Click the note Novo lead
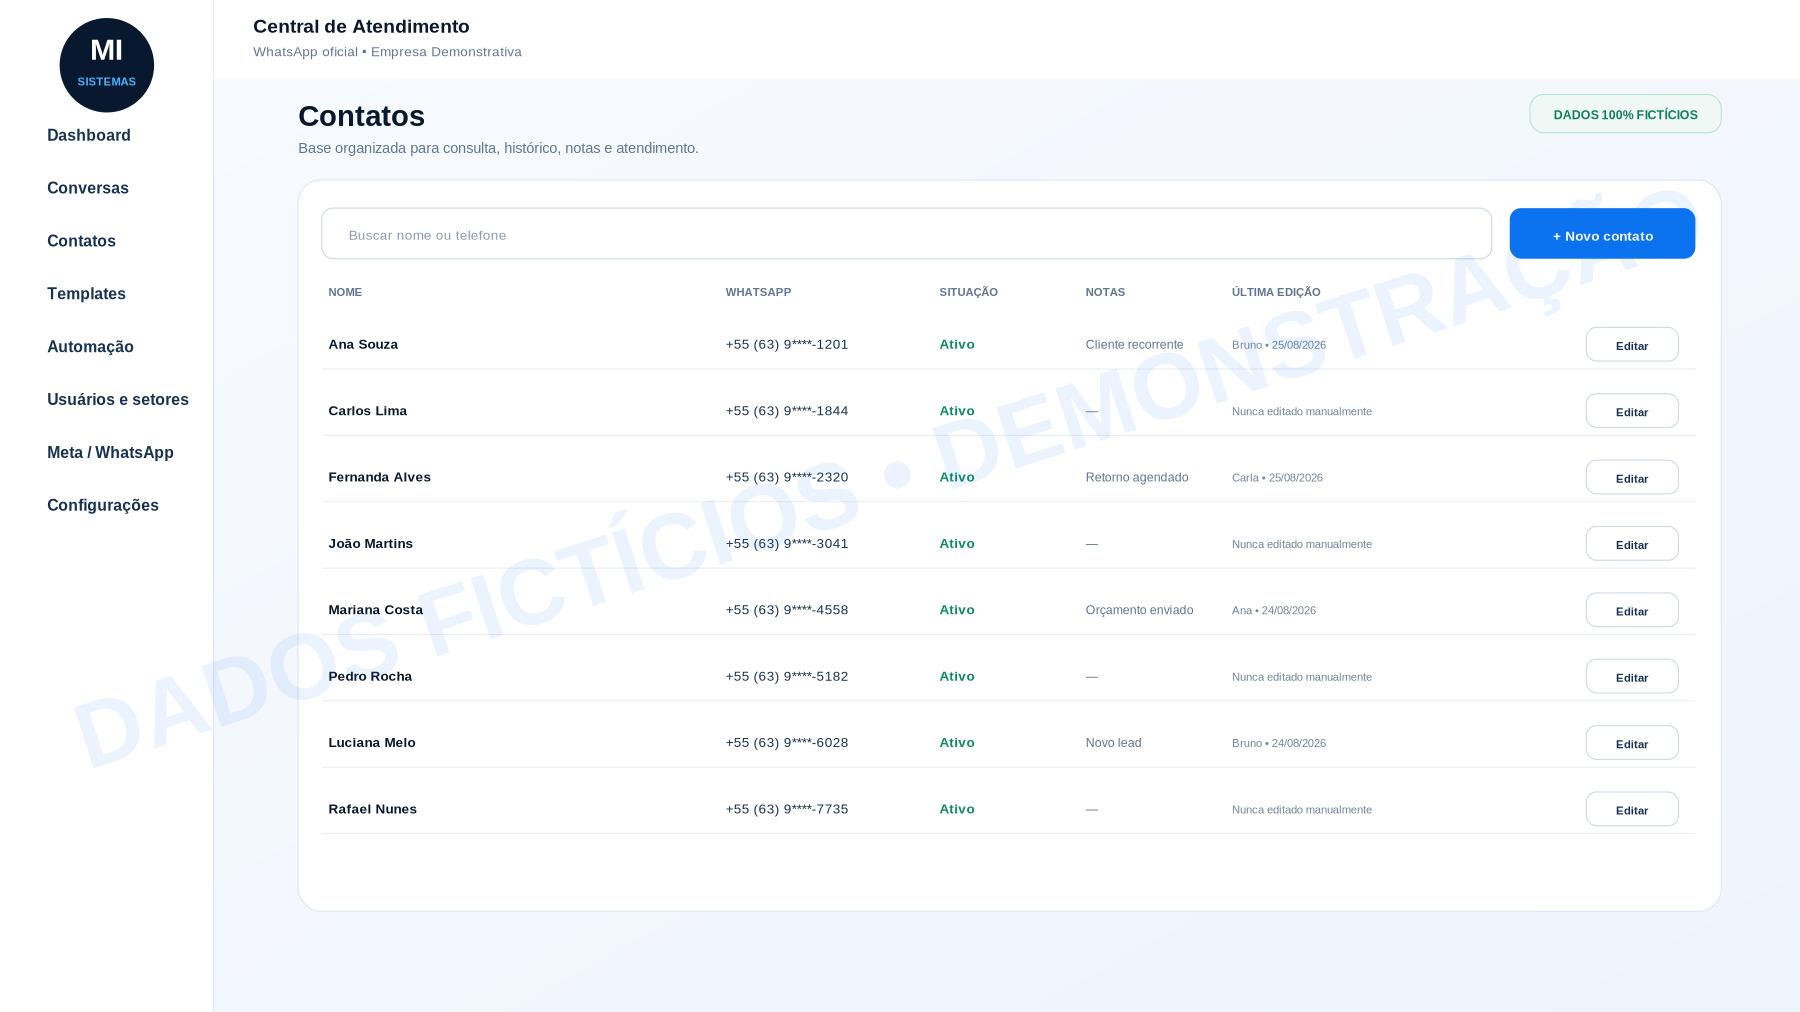This screenshot has height=1012, width=1800. click(x=1113, y=743)
